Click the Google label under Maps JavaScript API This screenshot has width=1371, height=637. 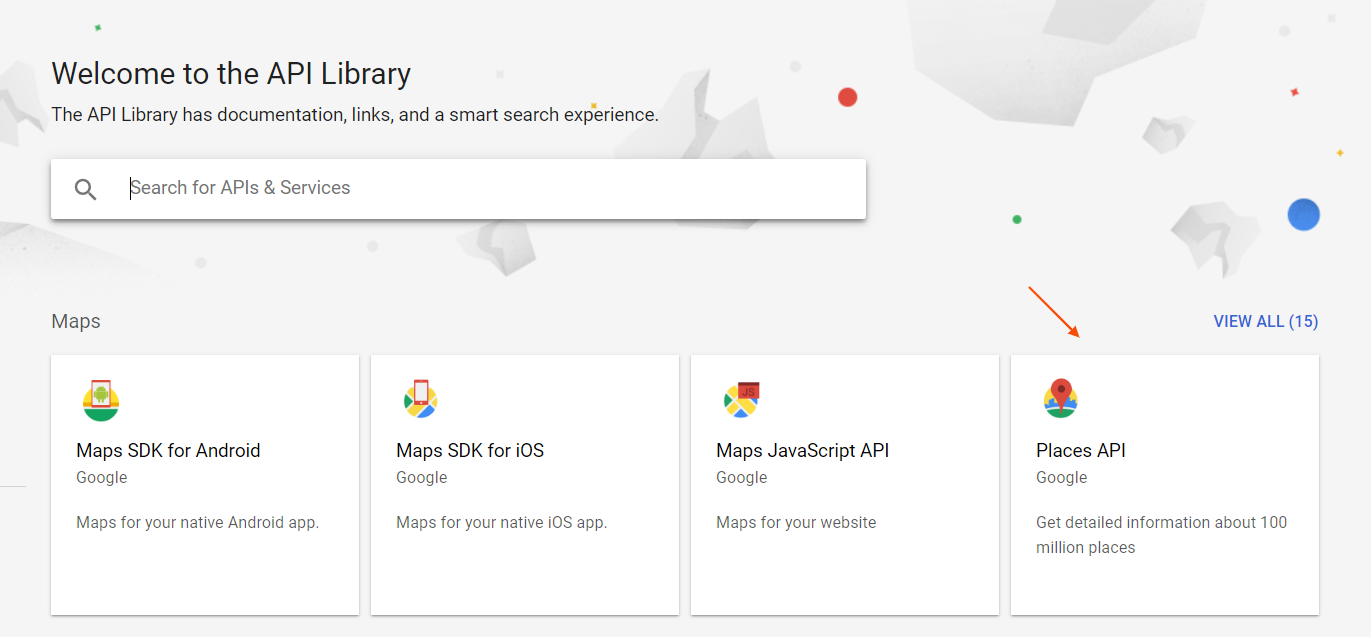(x=741, y=477)
